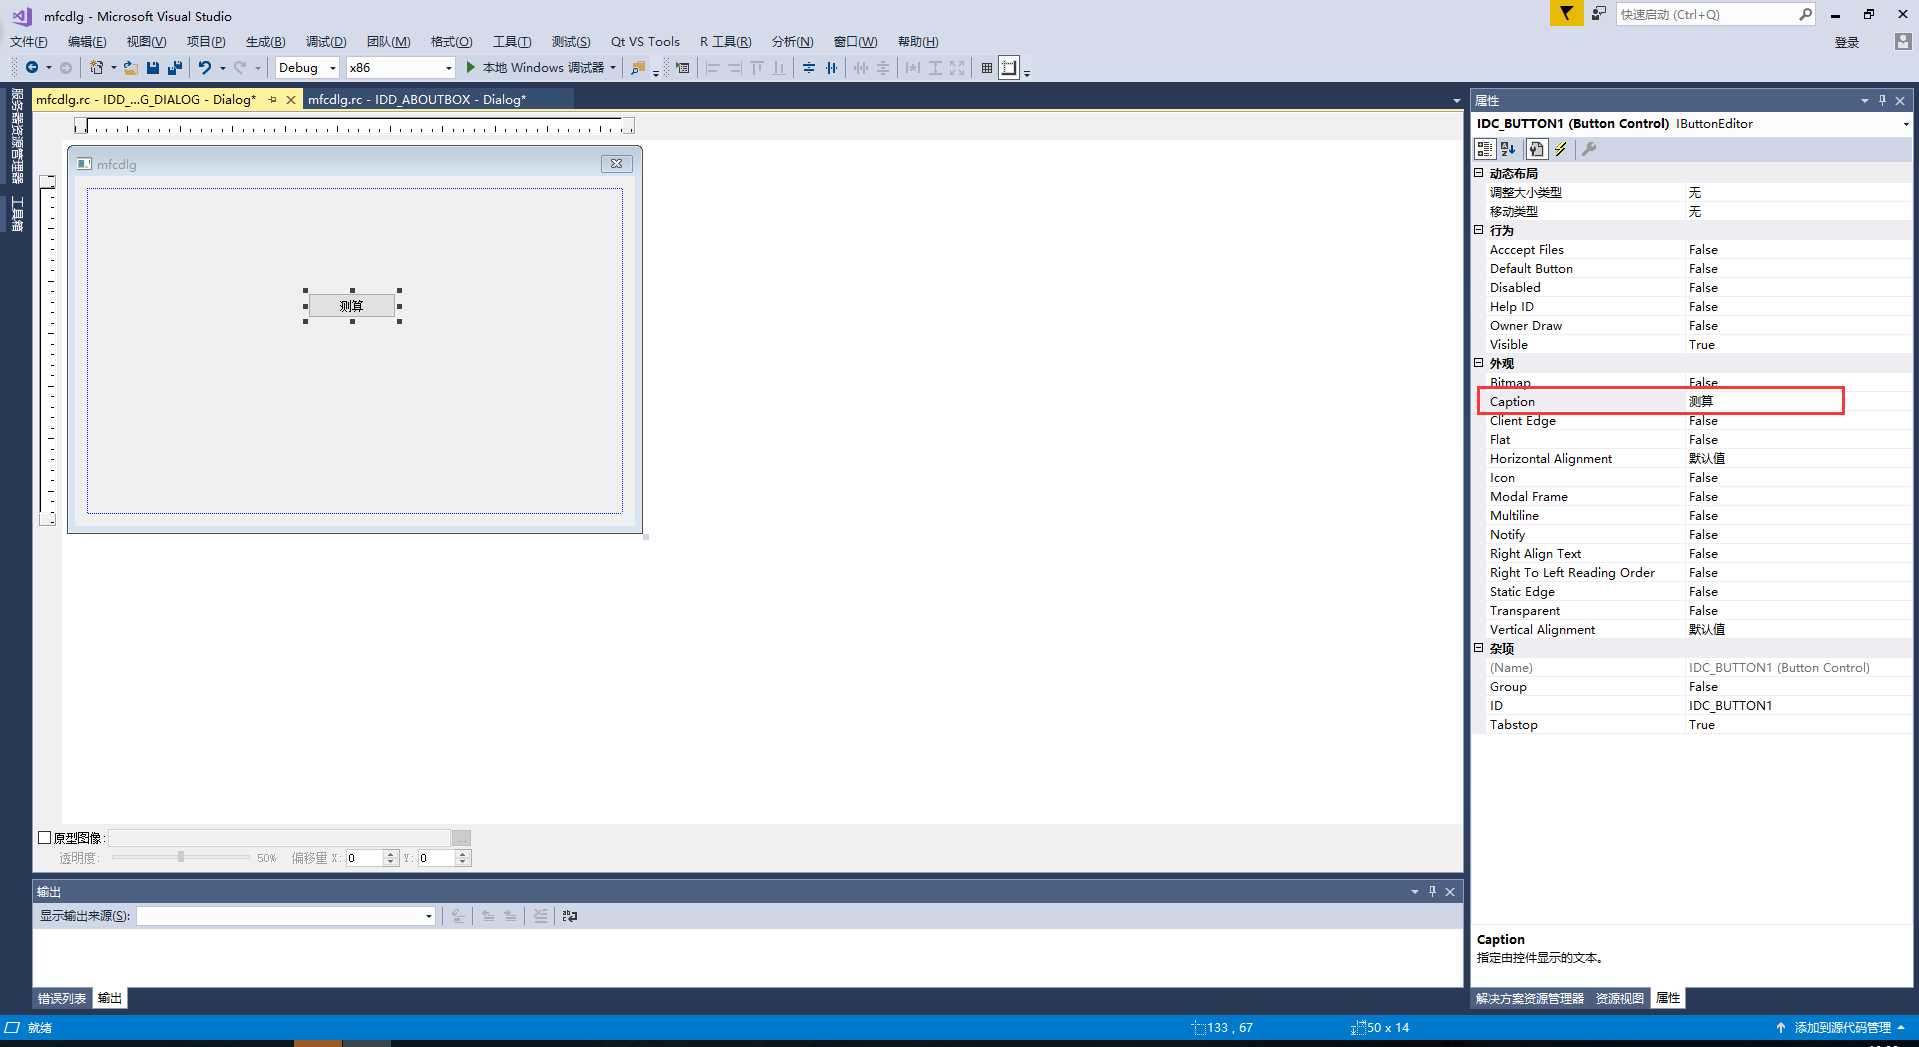Collapse the 杂项 property category

1479,648
